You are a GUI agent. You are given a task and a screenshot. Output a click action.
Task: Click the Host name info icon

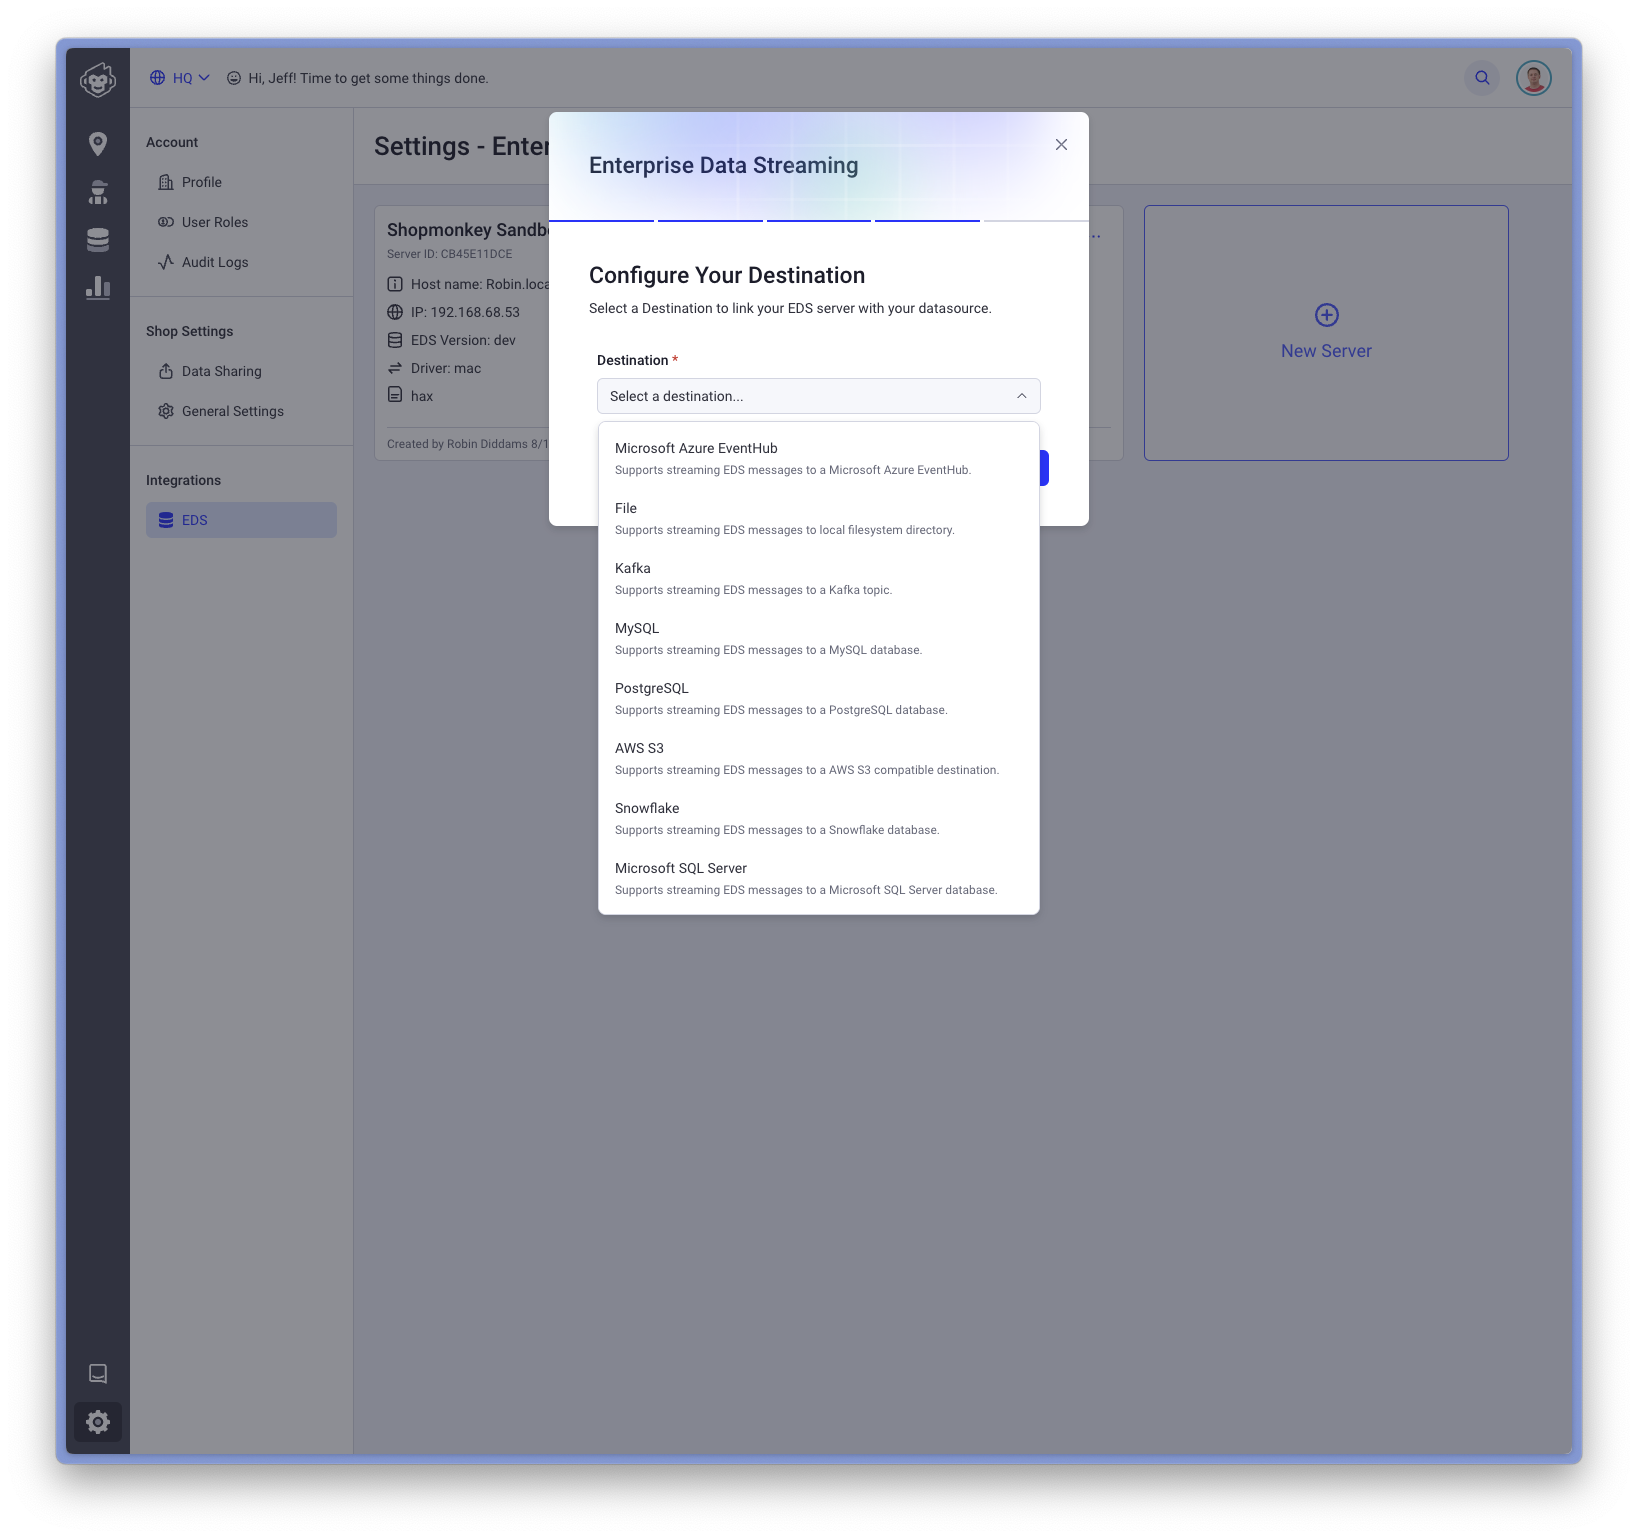click(x=395, y=284)
